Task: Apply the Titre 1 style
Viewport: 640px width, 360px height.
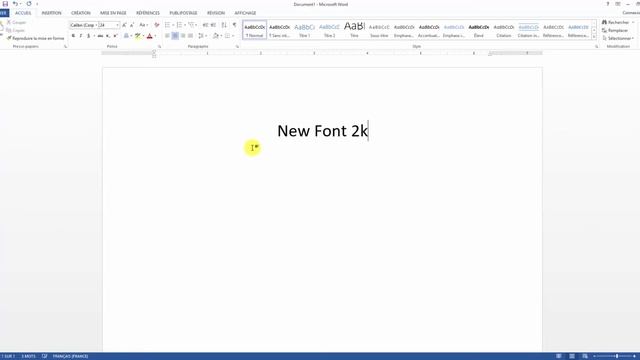Action: coord(304,30)
